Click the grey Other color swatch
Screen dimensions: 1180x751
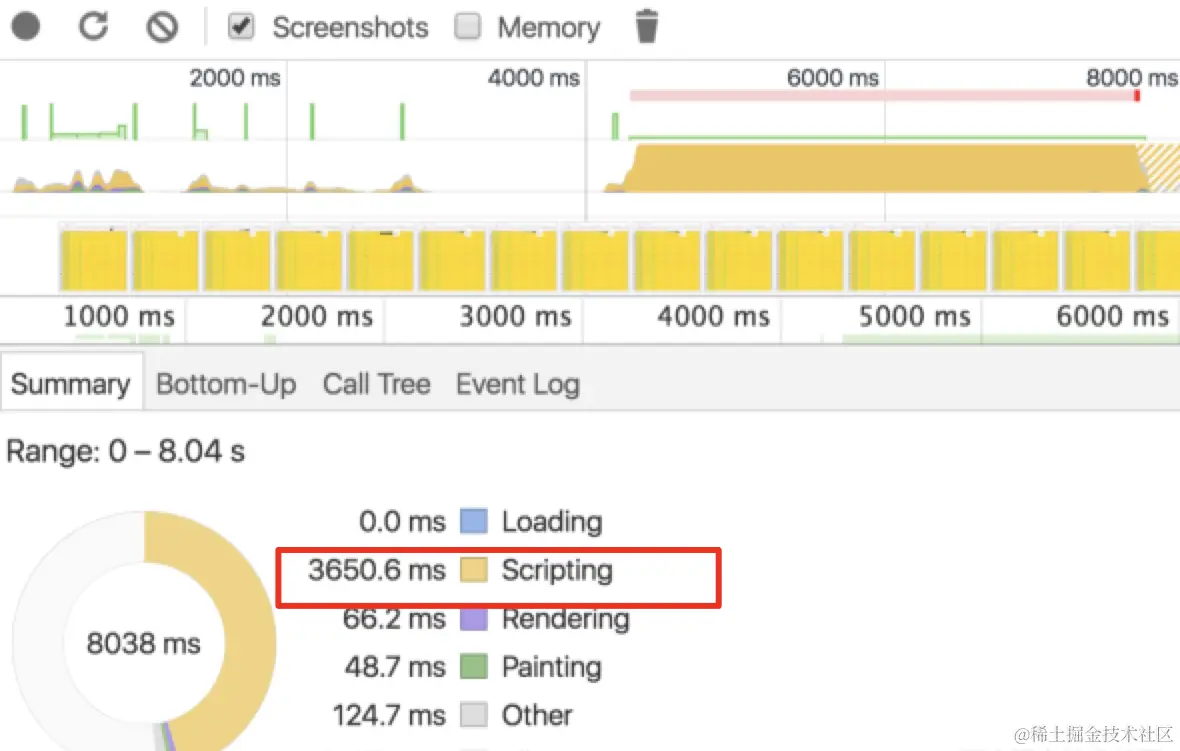[x=473, y=715]
